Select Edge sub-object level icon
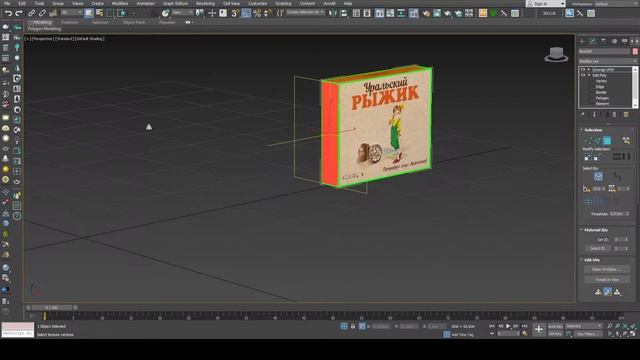Viewport: 640px width, 360px height. [598, 140]
